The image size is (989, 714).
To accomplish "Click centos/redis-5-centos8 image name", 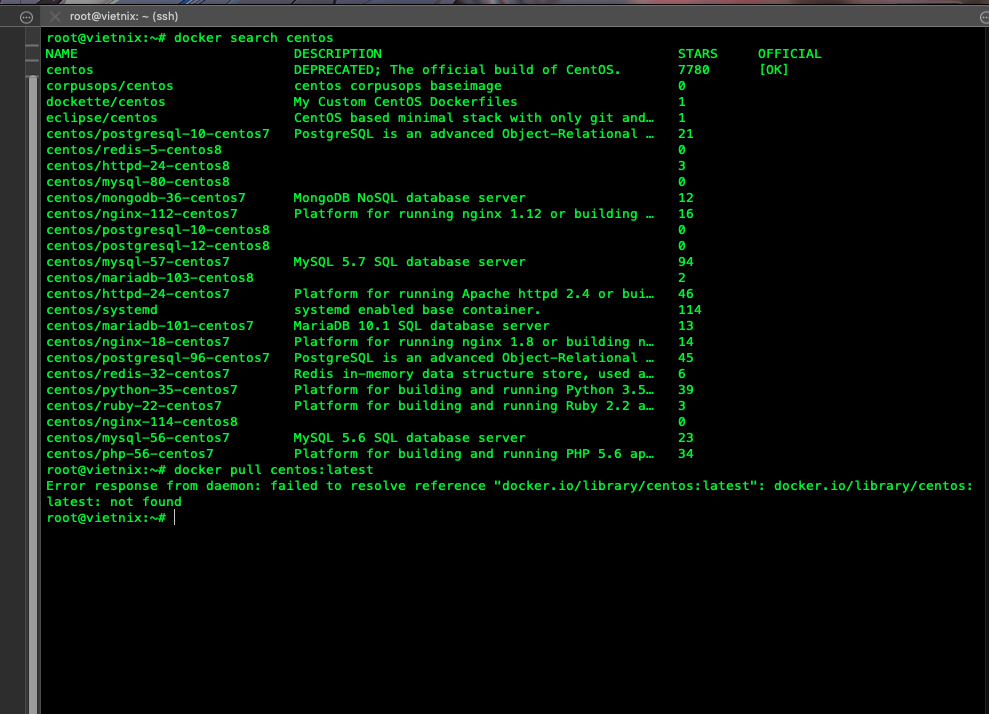I will click(134, 149).
